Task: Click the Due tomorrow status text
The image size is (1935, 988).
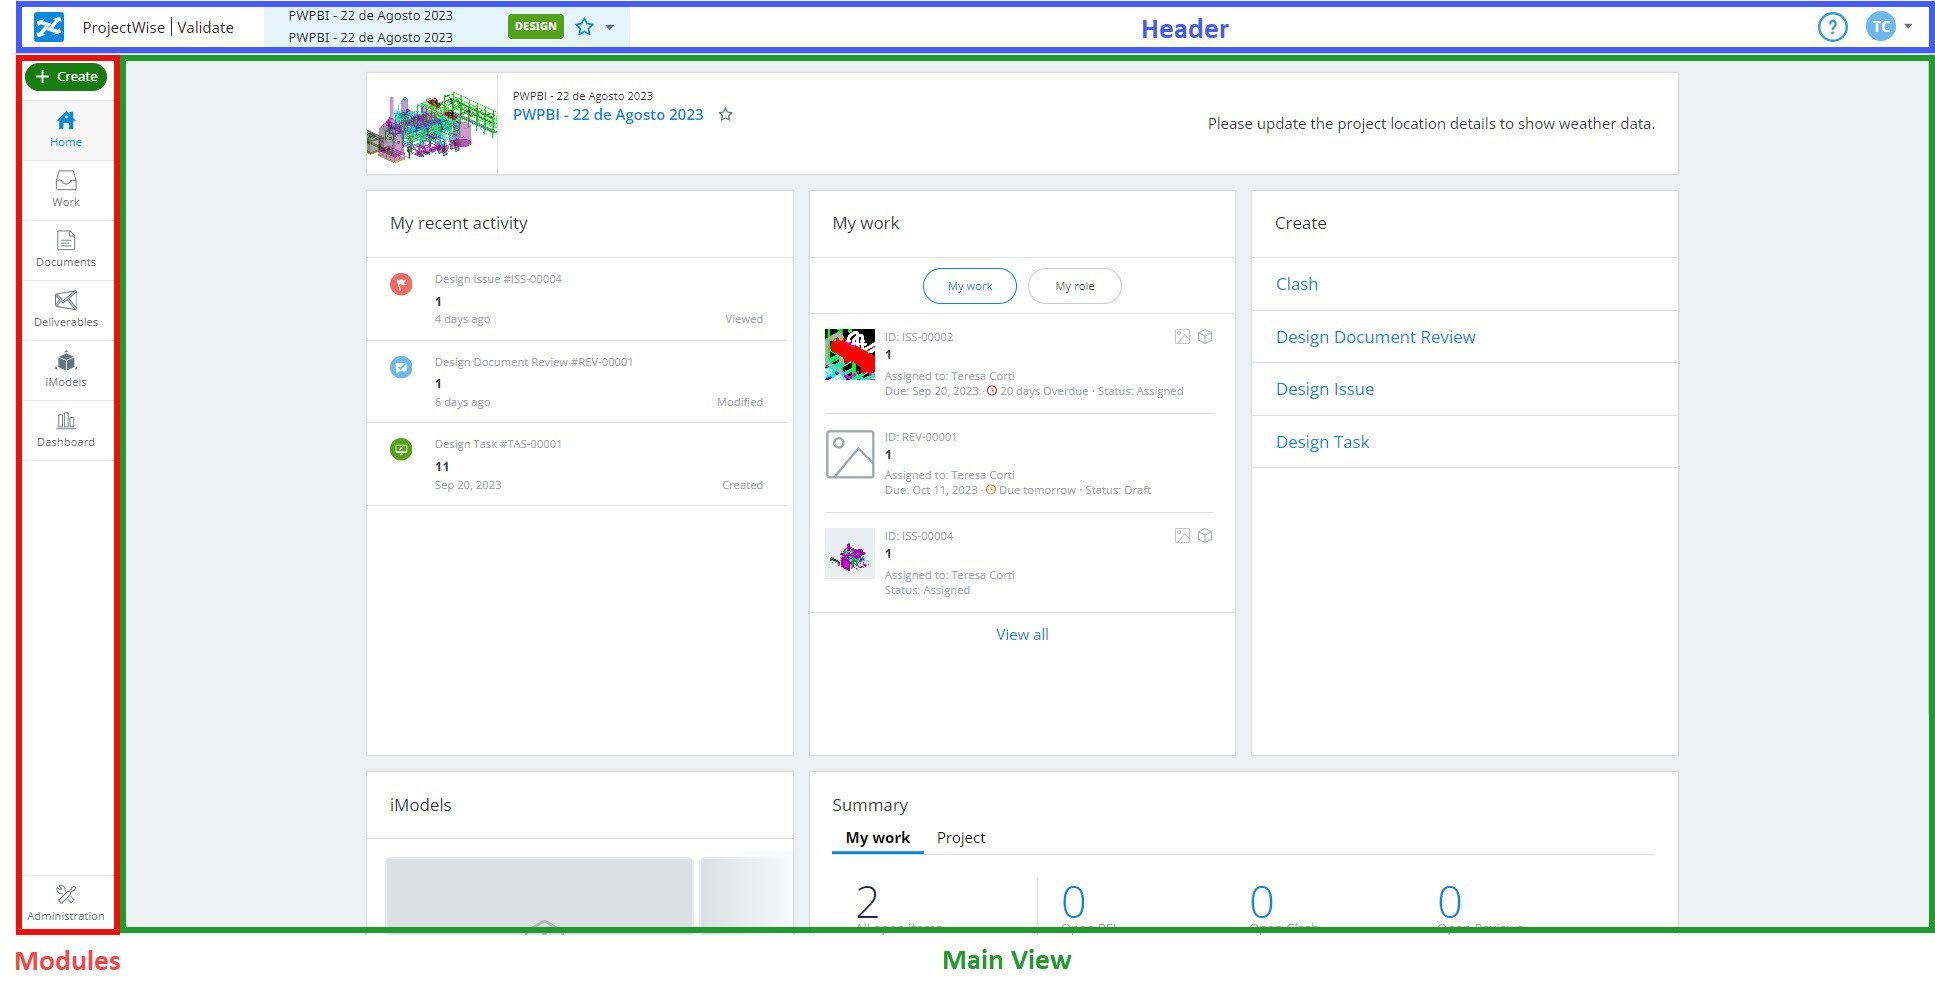Action: tap(1037, 490)
